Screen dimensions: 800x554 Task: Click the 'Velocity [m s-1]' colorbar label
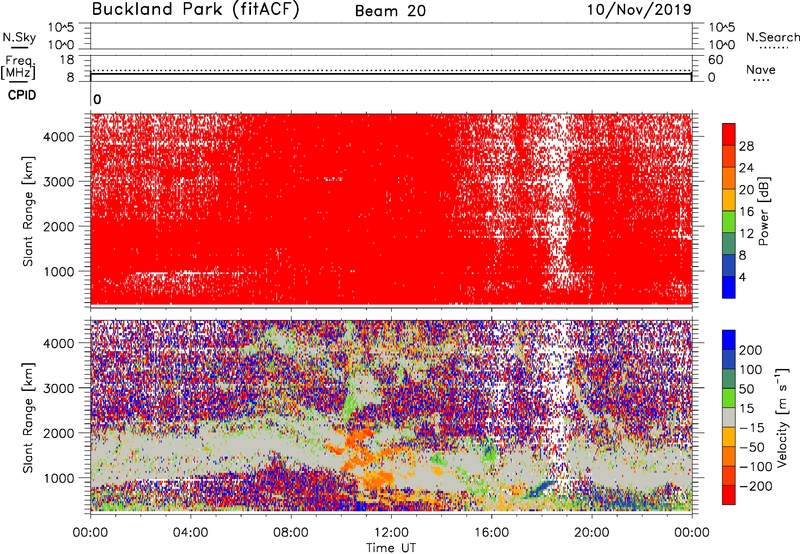click(x=781, y=417)
